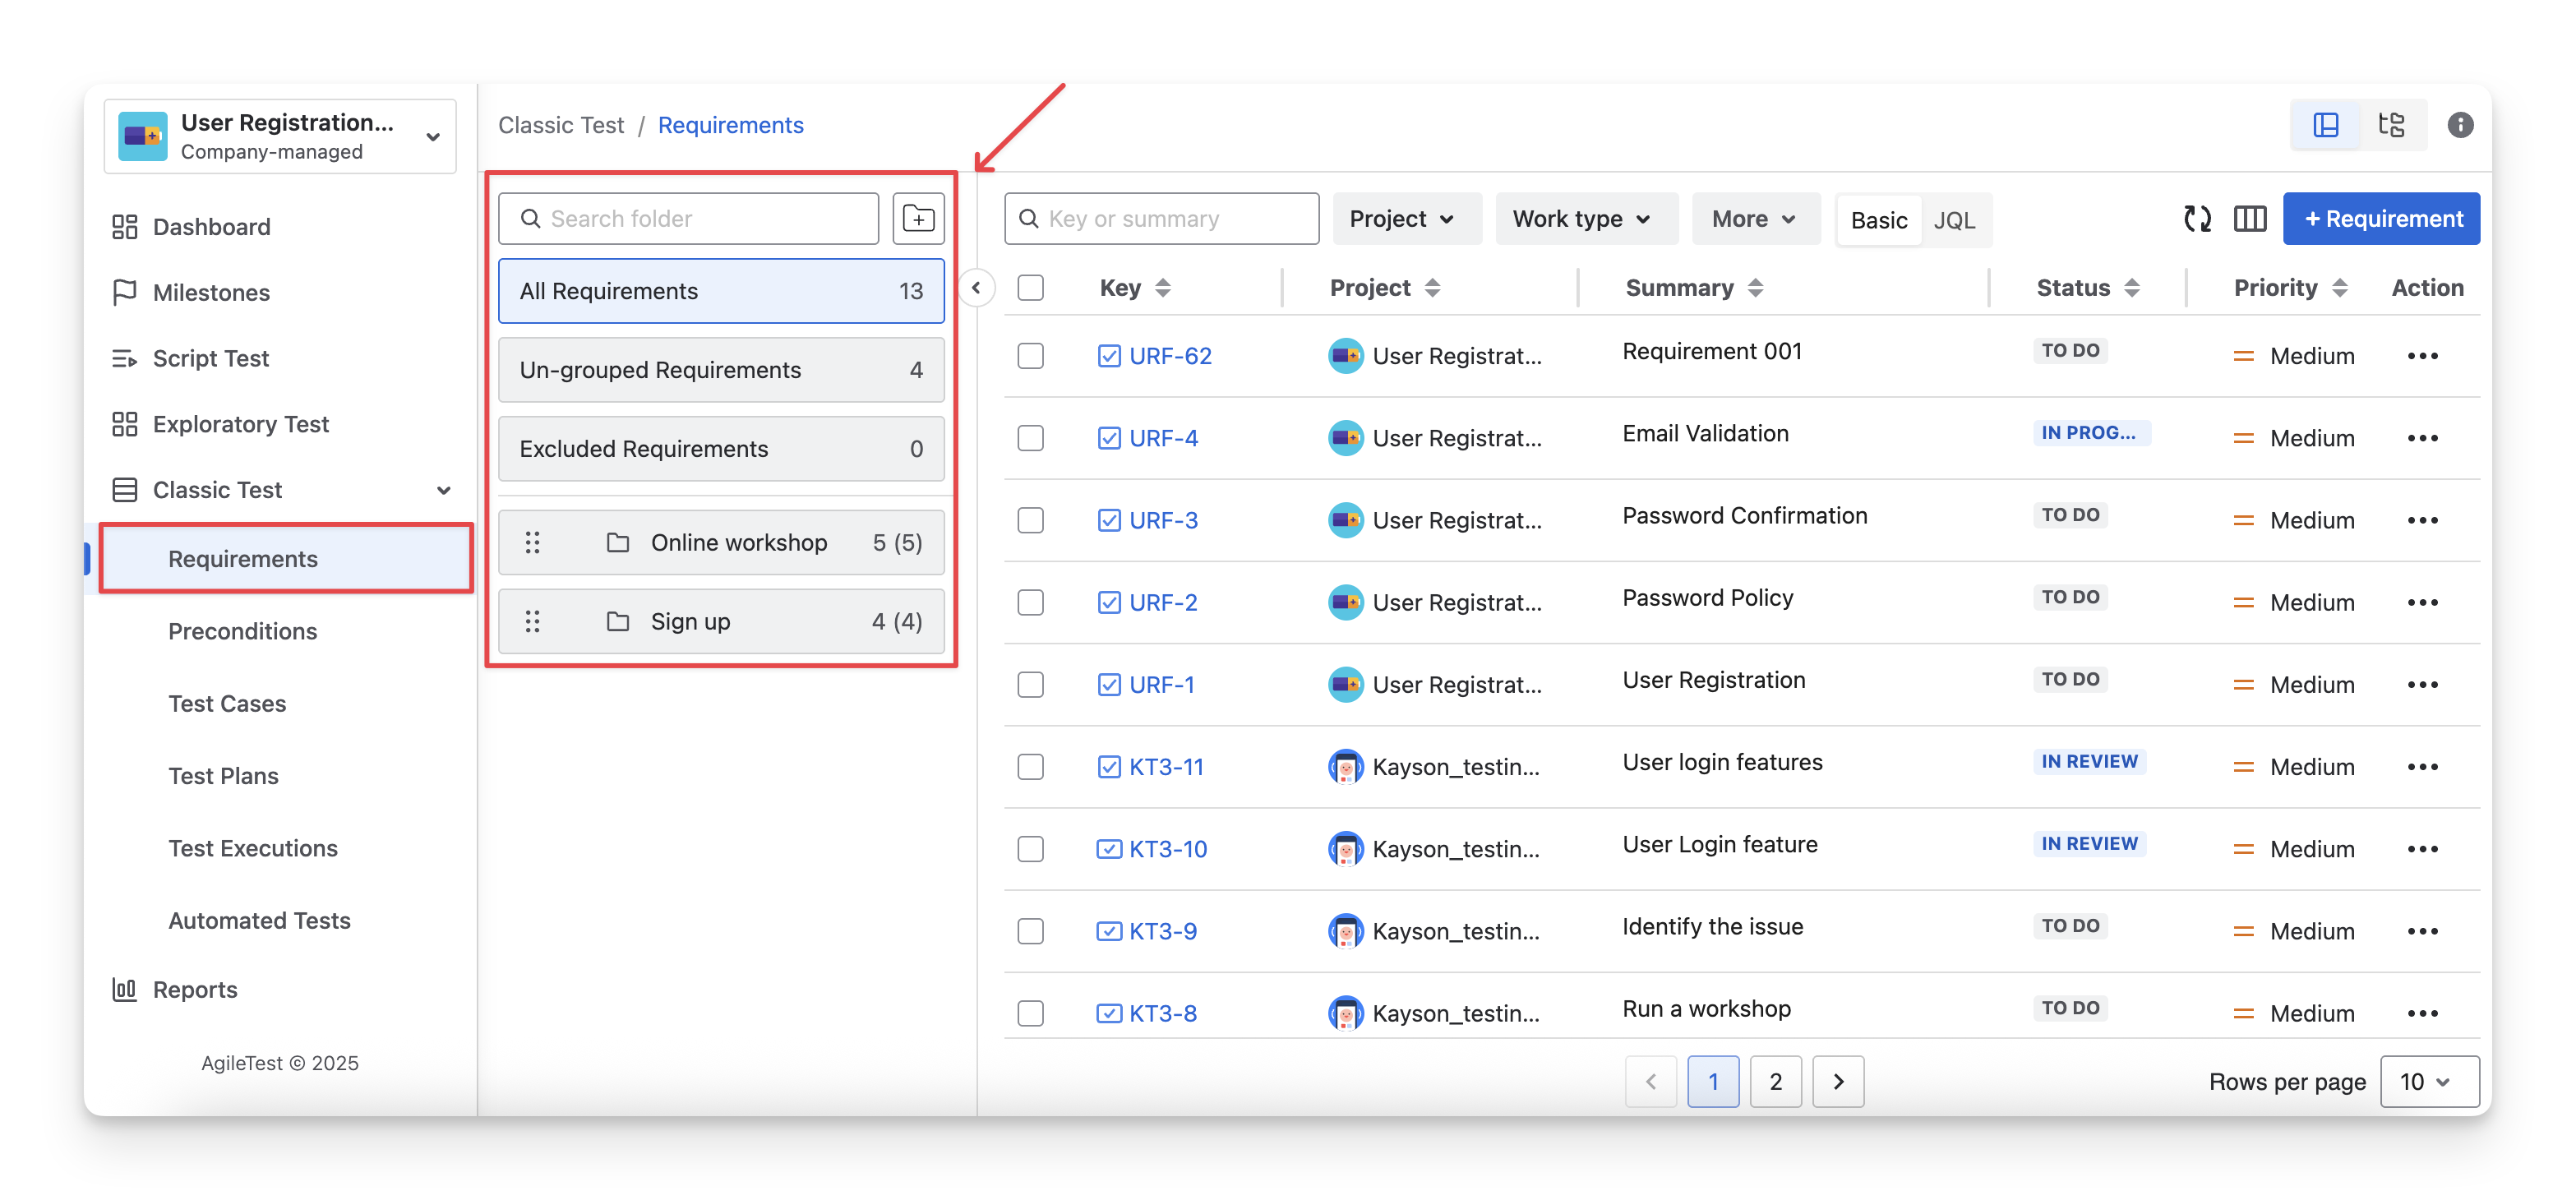The width and height of the screenshot is (2576, 1200).
Task: Collapse the folder panel with arrow
Action: point(976,289)
